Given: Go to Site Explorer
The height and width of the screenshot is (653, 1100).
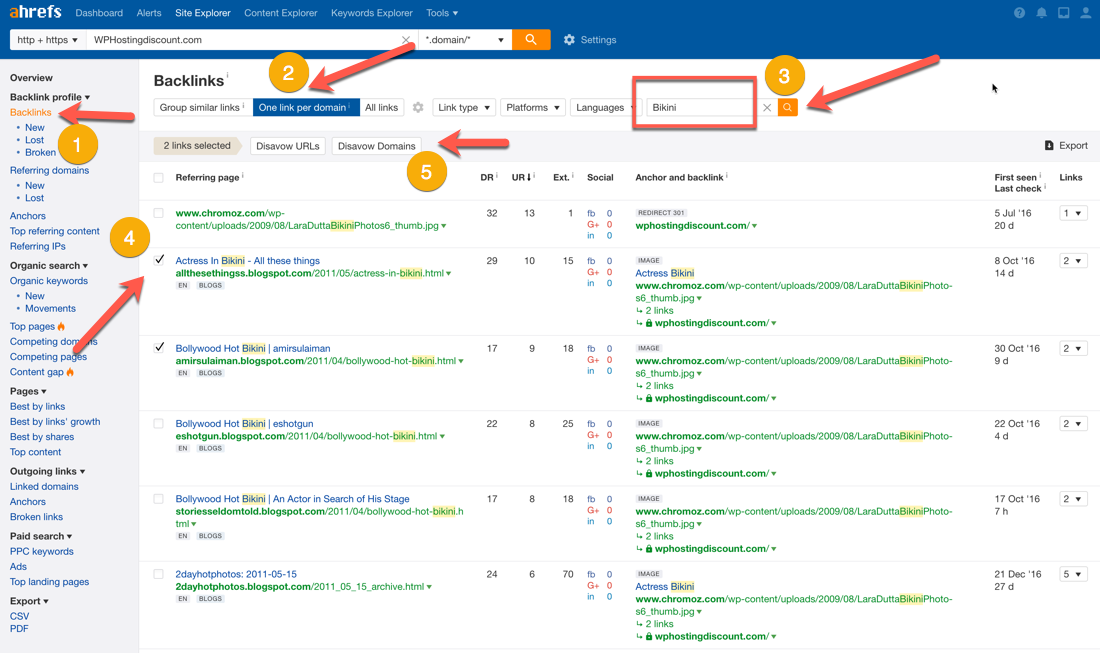Looking at the screenshot, I should pyautogui.click(x=203, y=13).
